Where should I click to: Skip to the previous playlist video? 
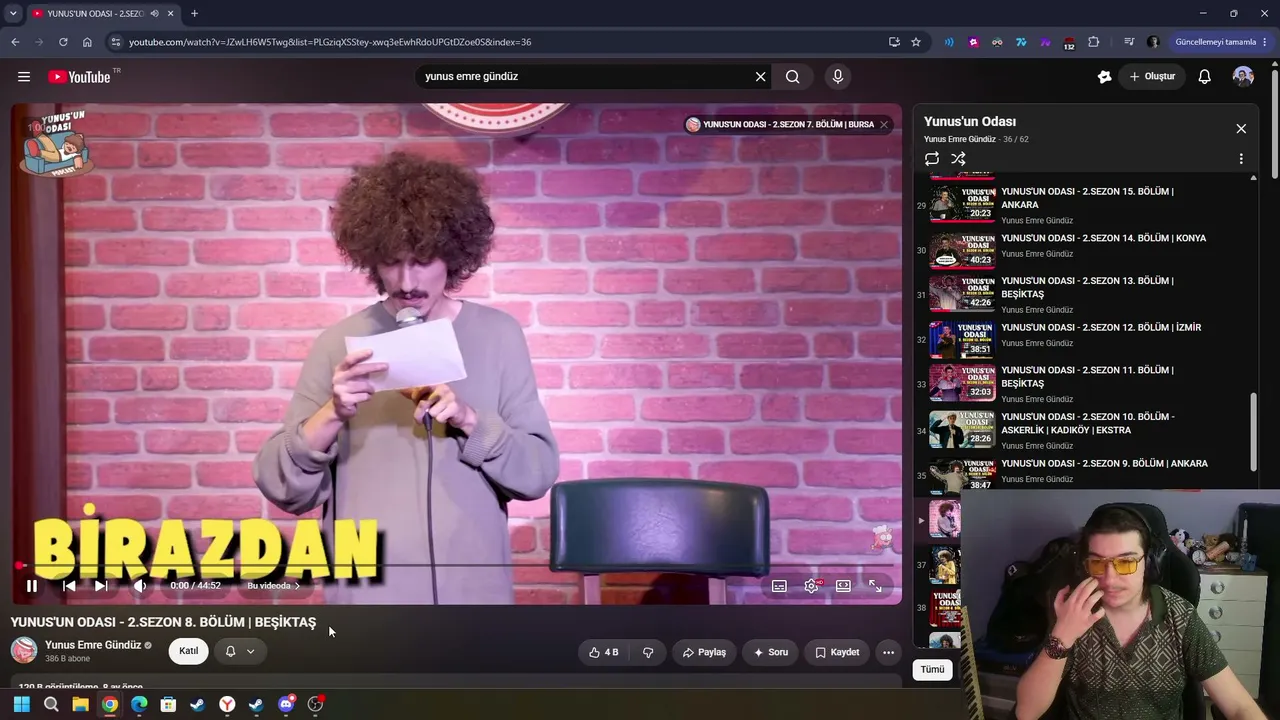[69, 586]
